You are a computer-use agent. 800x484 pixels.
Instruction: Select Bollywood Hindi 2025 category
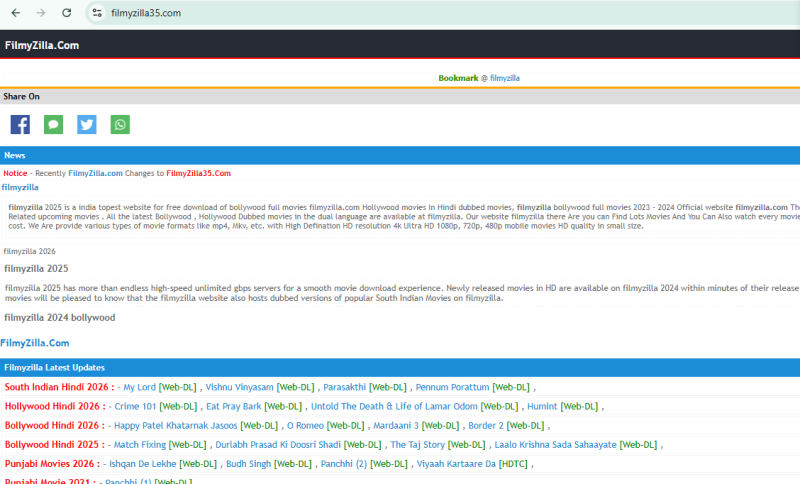55,445
